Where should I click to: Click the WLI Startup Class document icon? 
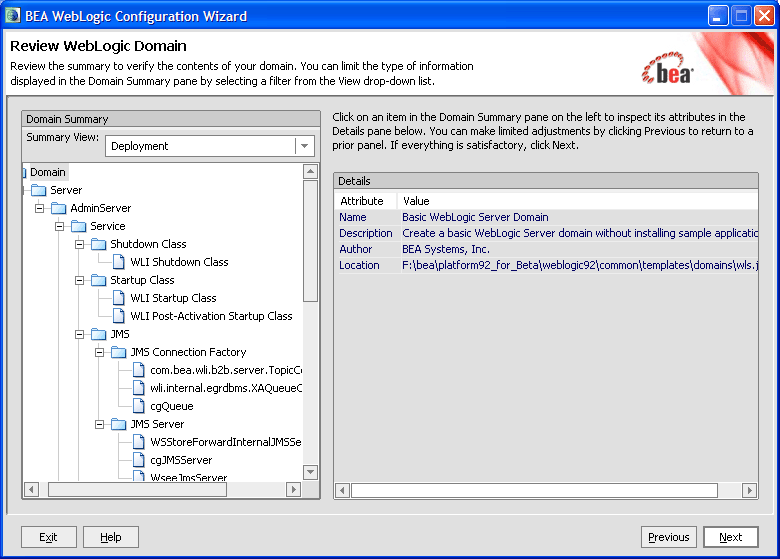tap(119, 298)
